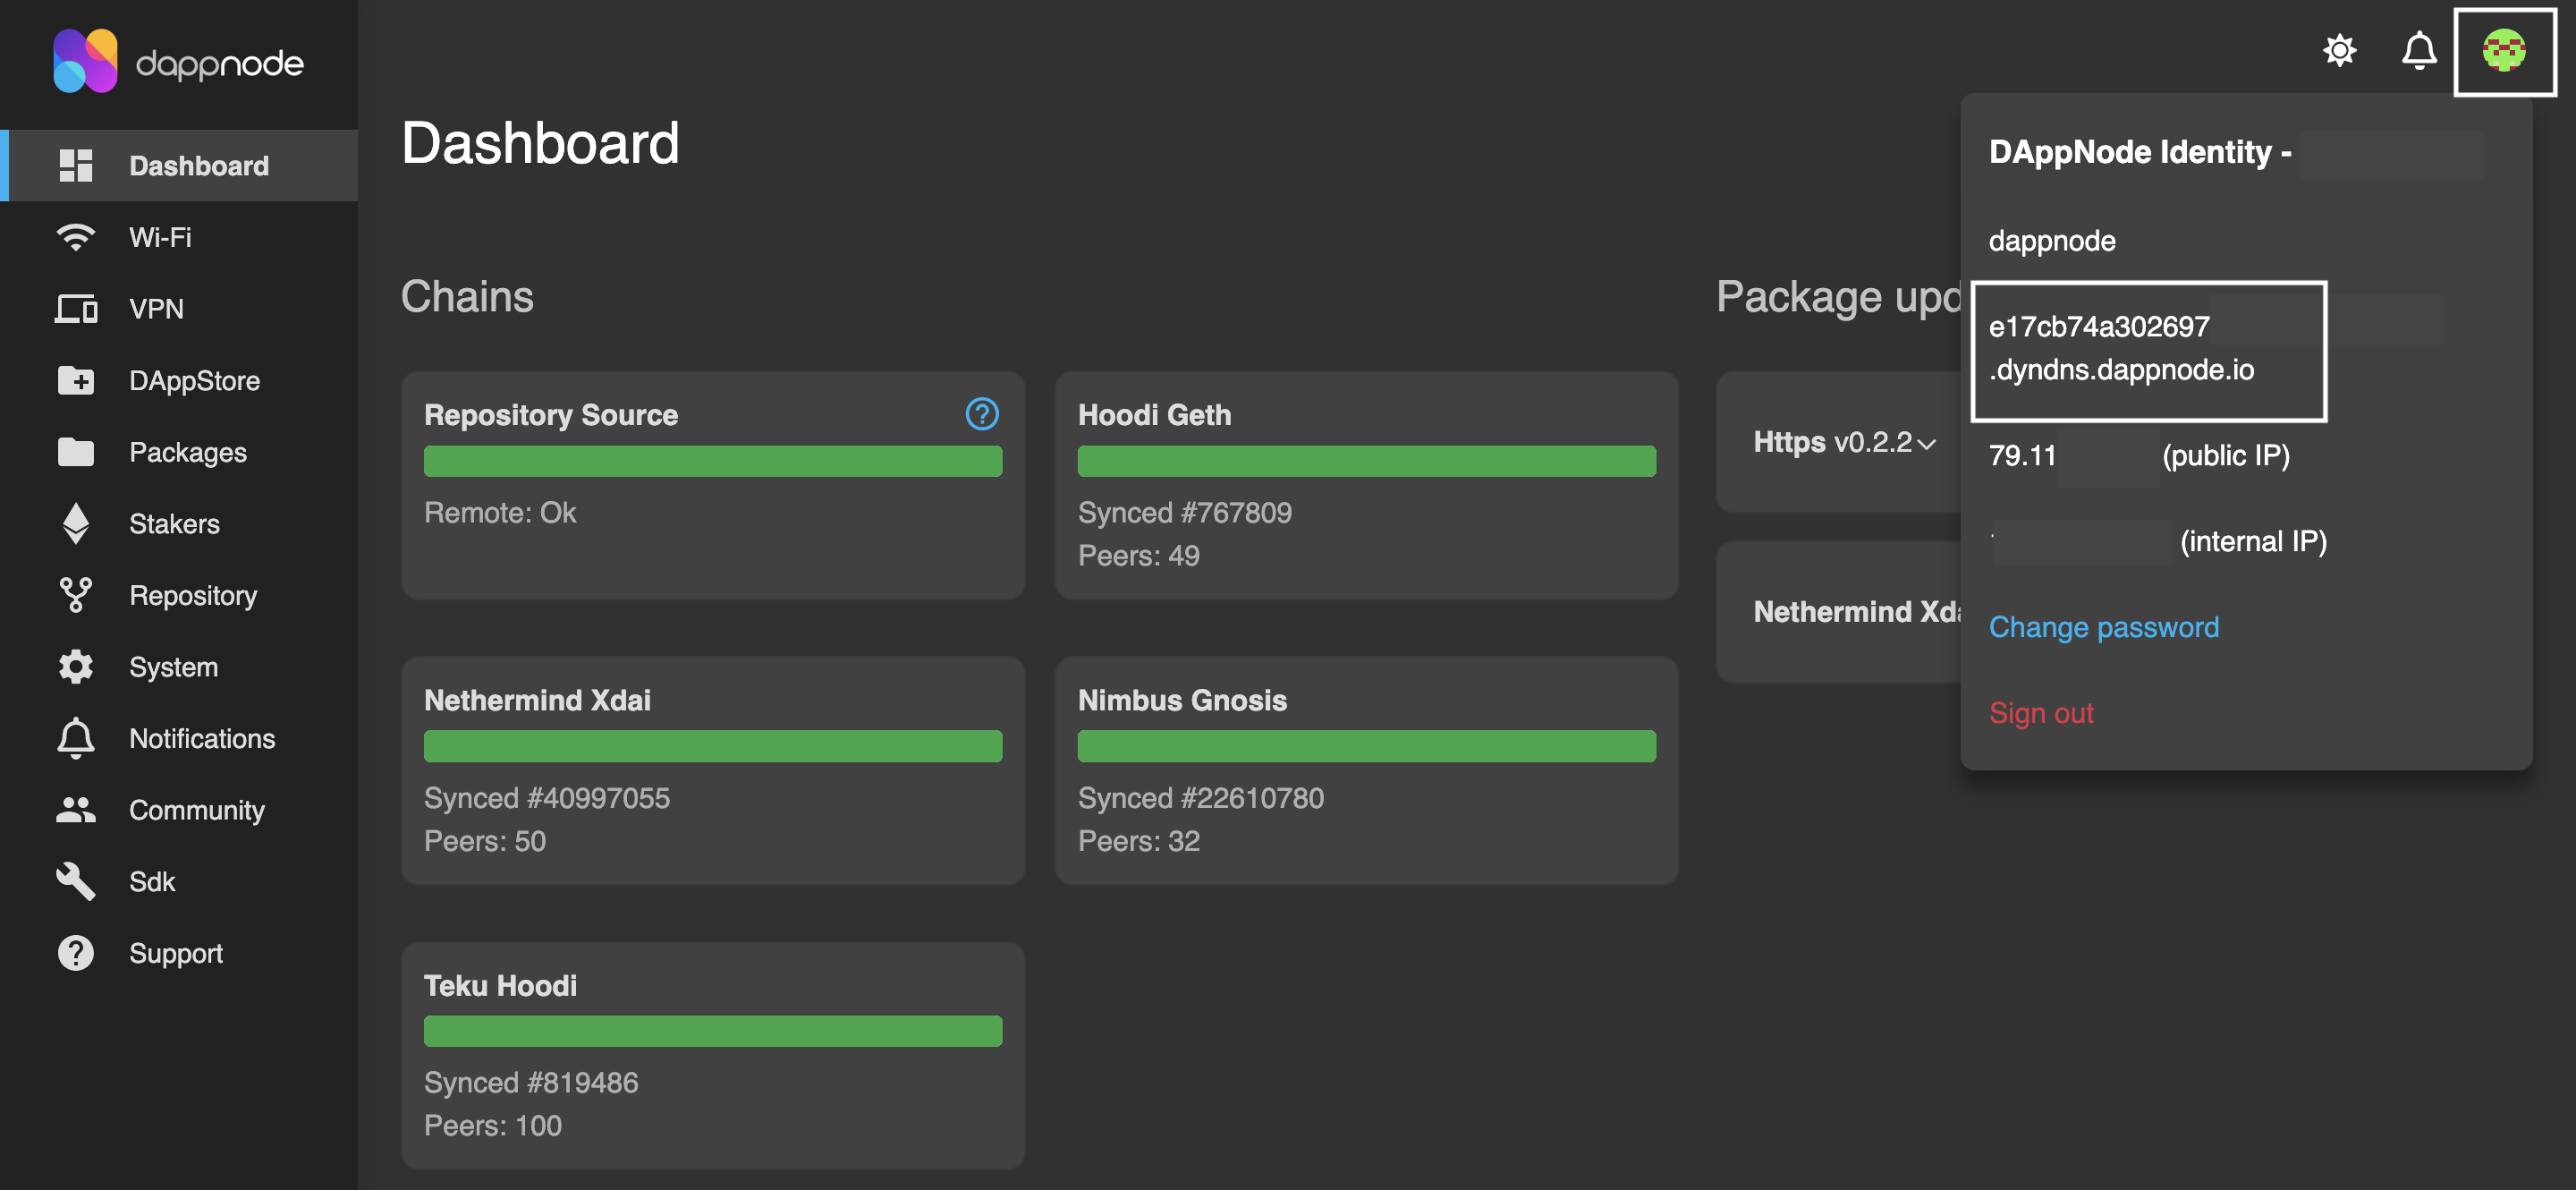This screenshot has width=2576, height=1190.
Task: Select the dyndns.dappnode.io domain text
Action: click(2120, 370)
